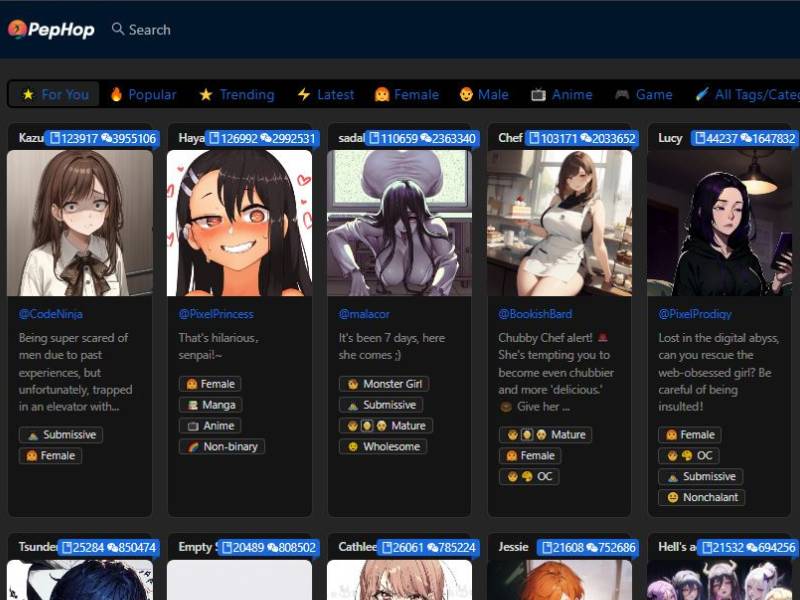
Task: Click the lightning bolt icon beside Latest
Action: (304, 95)
